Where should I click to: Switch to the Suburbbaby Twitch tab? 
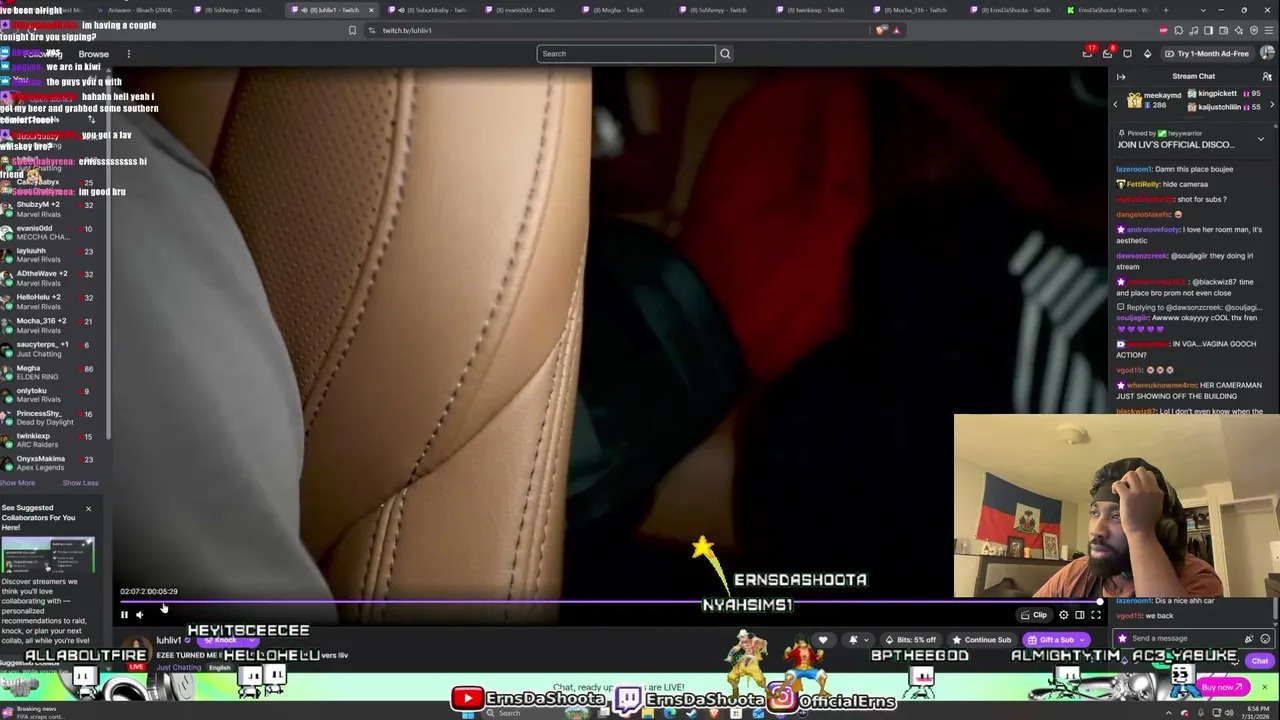[432, 10]
